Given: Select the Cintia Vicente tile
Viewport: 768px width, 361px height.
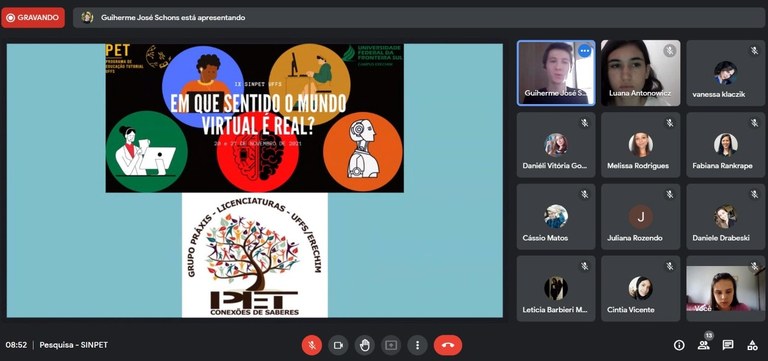Looking at the screenshot, I should [641, 289].
